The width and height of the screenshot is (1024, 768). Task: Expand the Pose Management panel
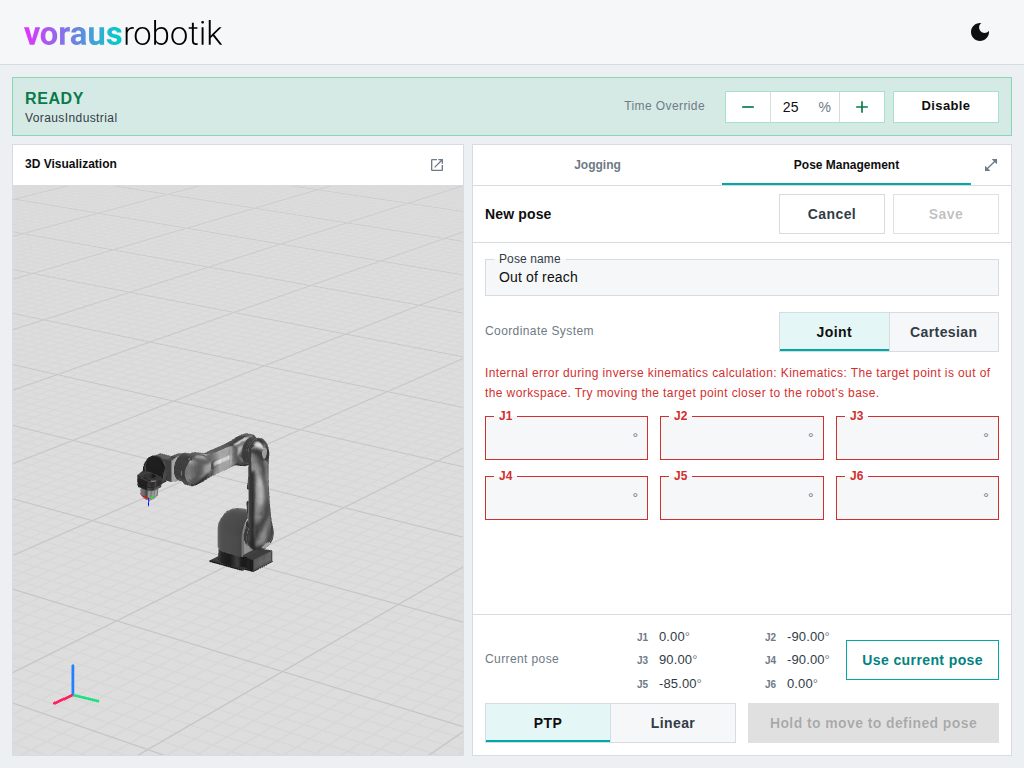click(x=991, y=165)
